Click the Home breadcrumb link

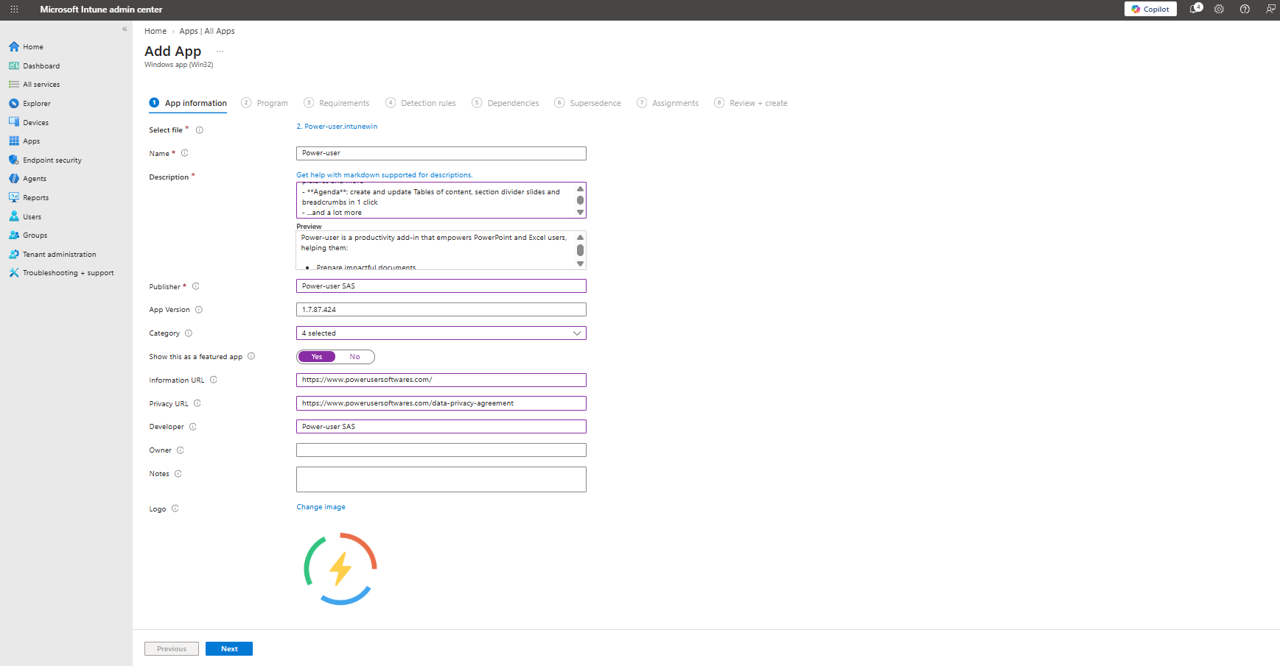point(155,31)
